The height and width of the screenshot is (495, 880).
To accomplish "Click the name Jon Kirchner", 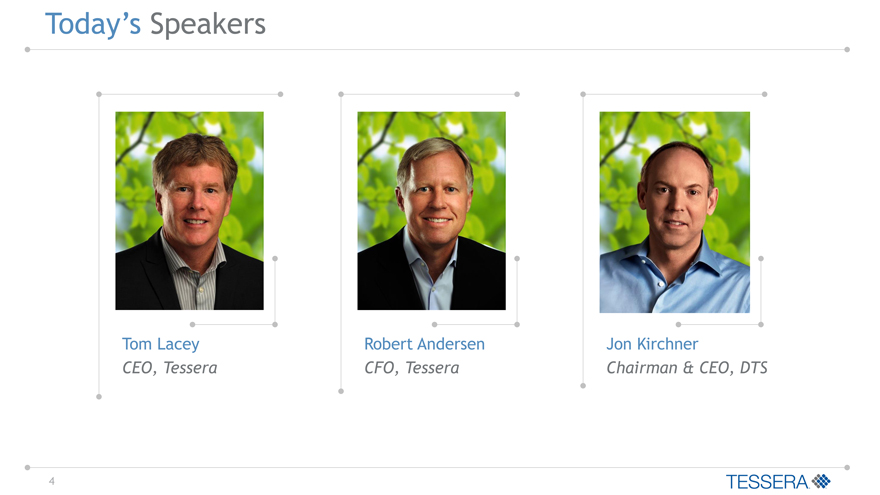I will tap(652, 344).
